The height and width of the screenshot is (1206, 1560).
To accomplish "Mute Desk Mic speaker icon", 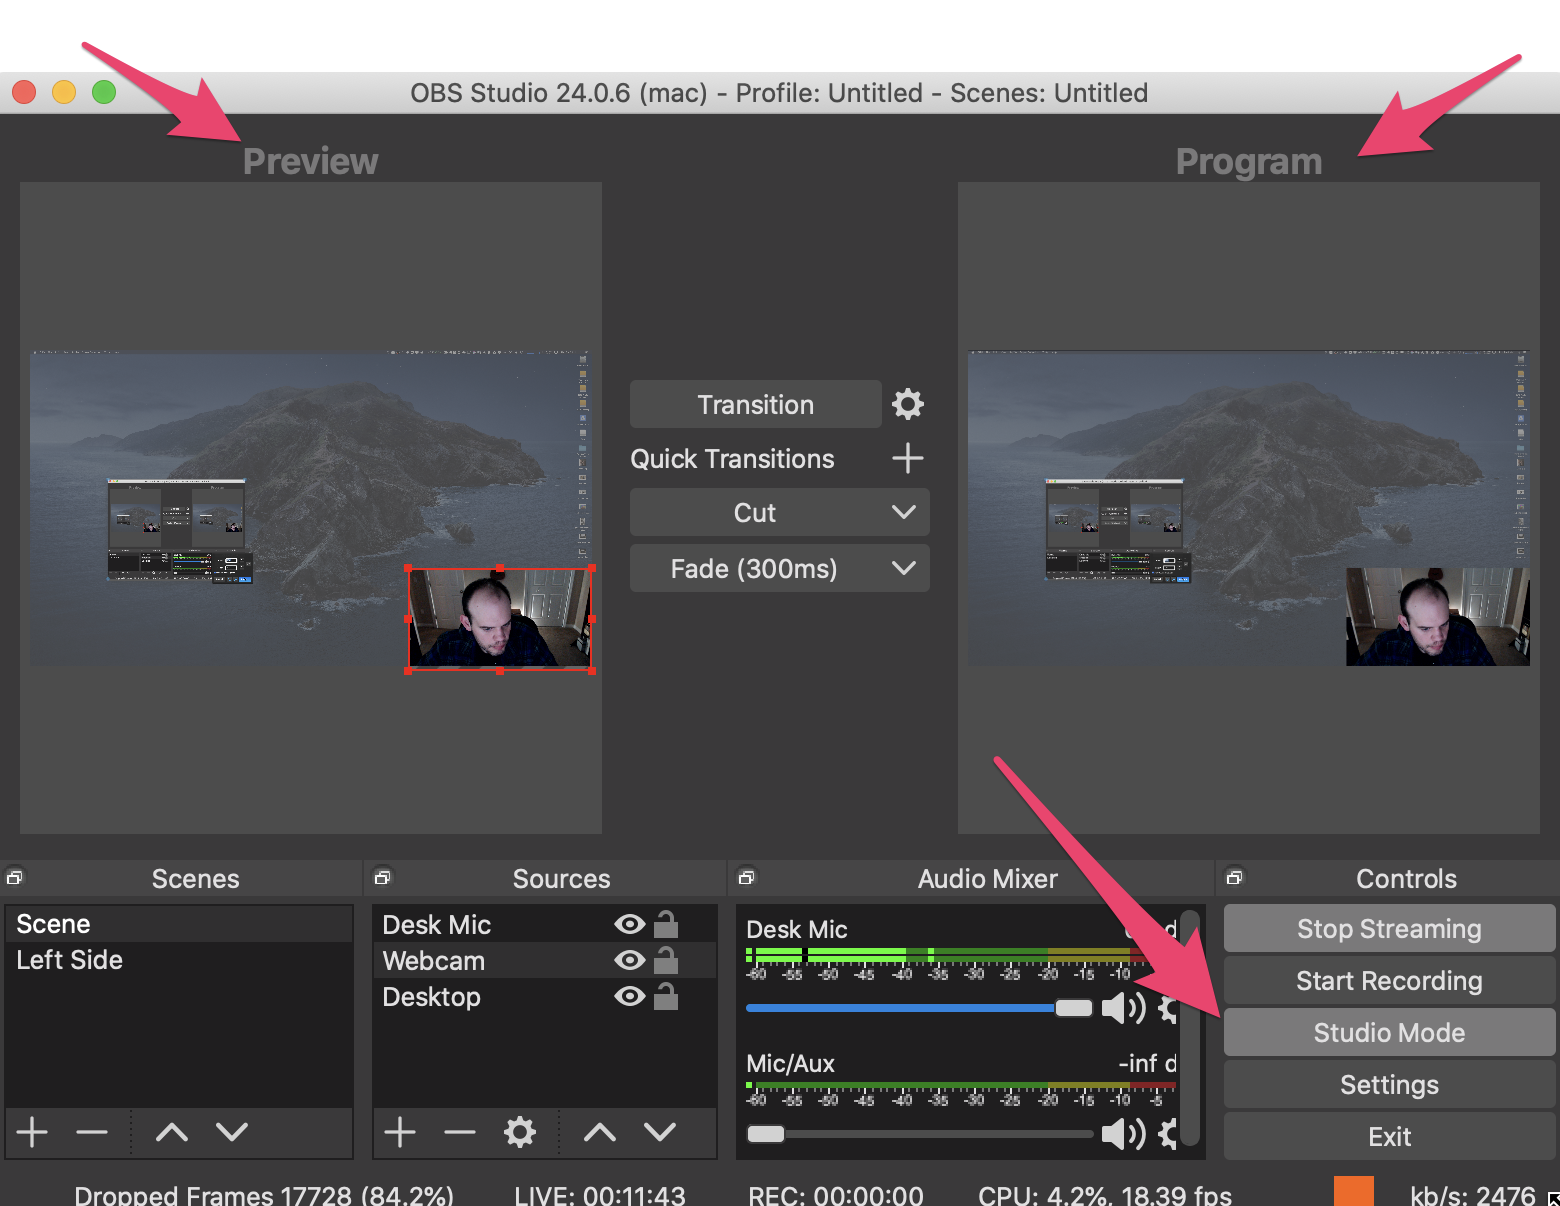I will [x=1124, y=1008].
